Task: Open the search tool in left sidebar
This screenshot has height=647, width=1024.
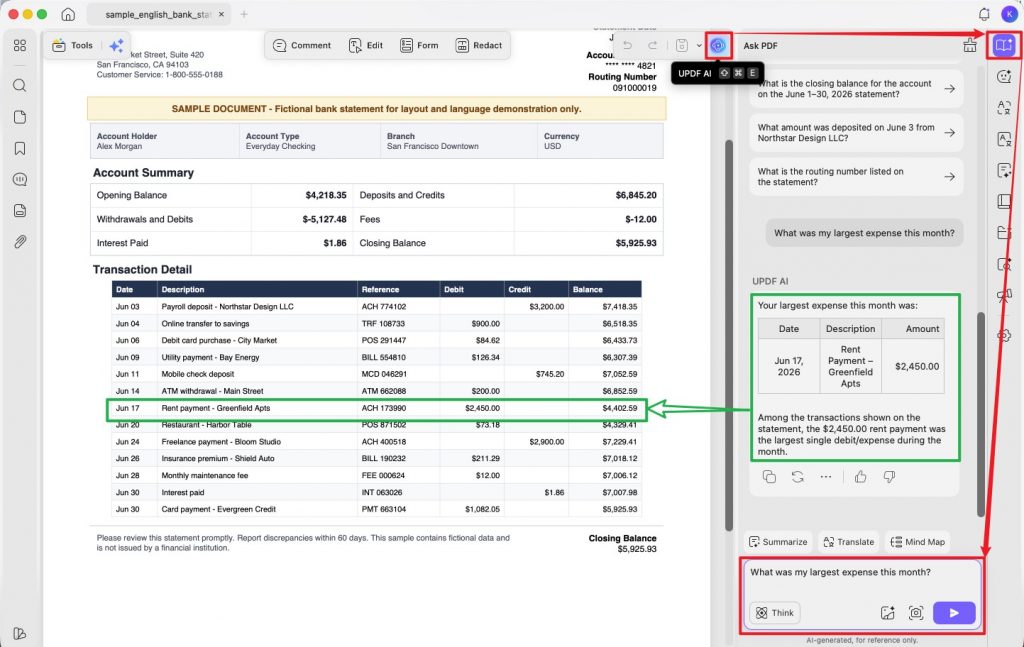Action: 20,86
